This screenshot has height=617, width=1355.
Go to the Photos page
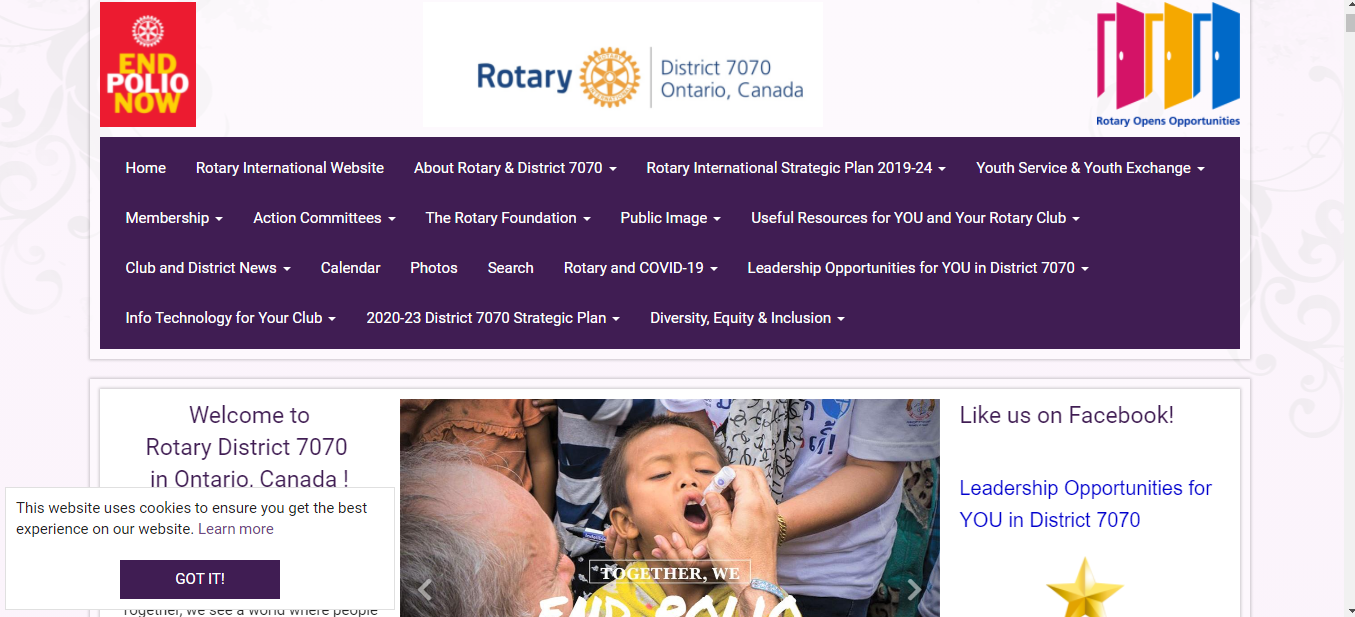(434, 268)
